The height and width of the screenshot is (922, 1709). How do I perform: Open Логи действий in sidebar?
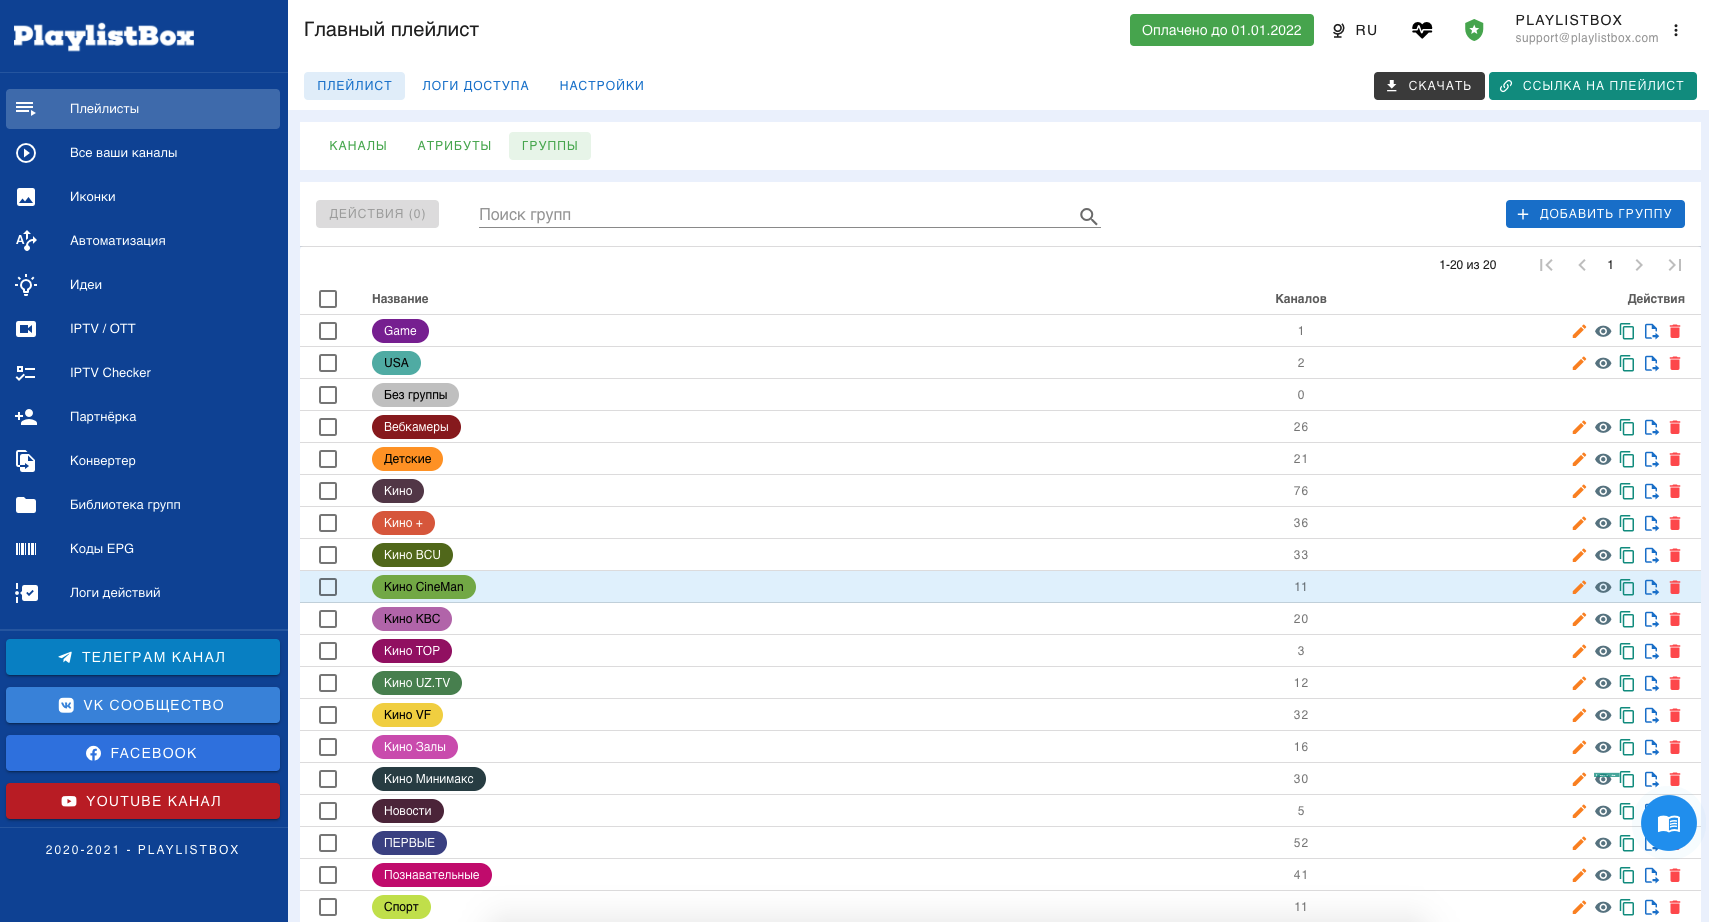pyautogui.click(x=143, y=593)
